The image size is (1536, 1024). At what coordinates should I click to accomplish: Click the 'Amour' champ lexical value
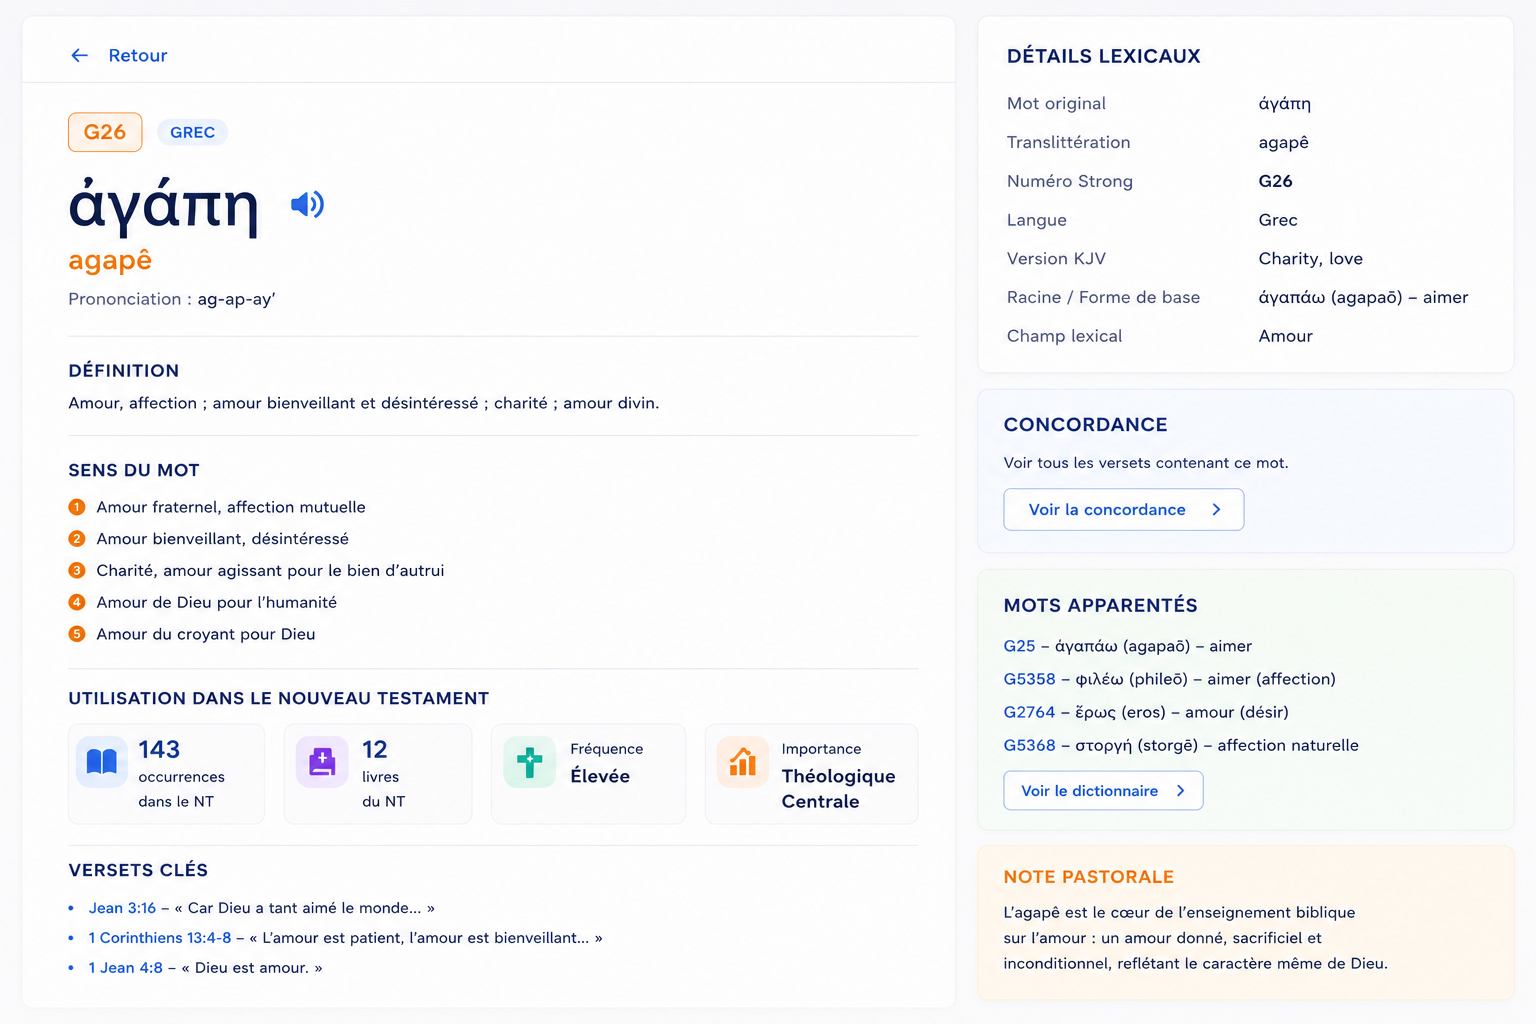point(1285,336)
